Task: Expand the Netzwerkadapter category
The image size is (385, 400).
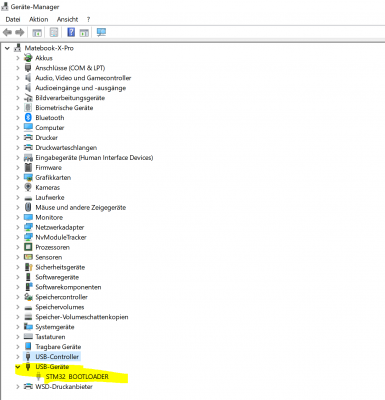Action: point(18,227)
